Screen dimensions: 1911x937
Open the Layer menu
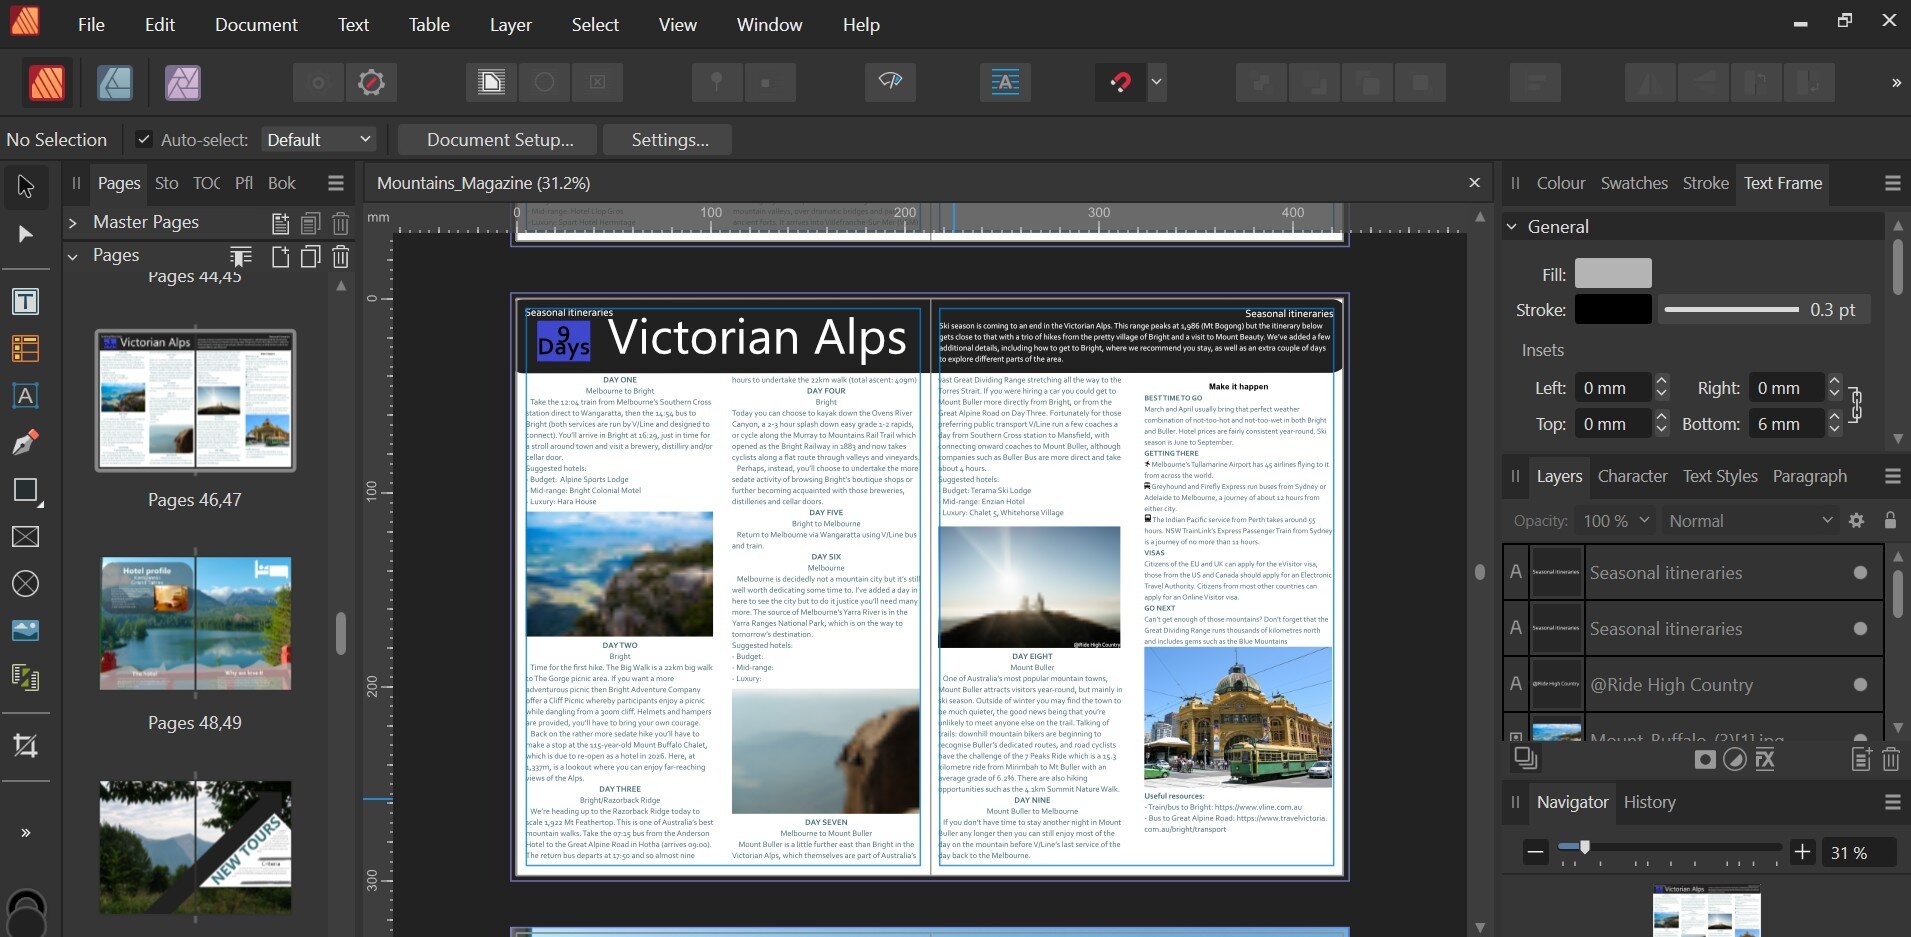coord(510,25)
